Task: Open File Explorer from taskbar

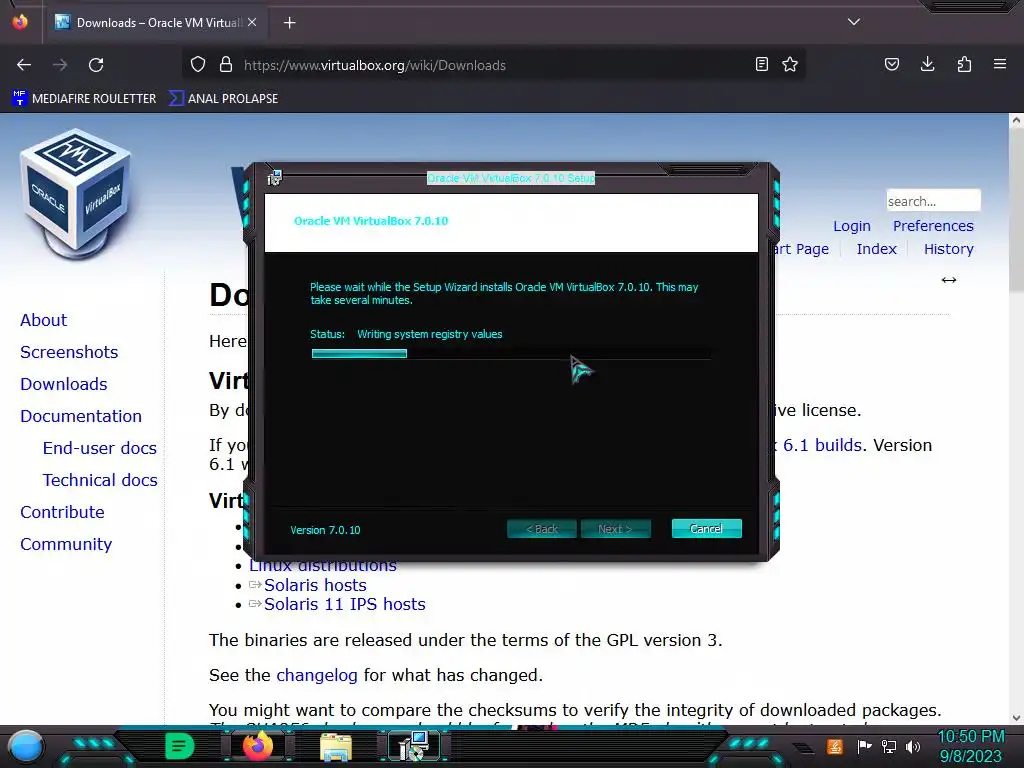Action: pos(336,747)
